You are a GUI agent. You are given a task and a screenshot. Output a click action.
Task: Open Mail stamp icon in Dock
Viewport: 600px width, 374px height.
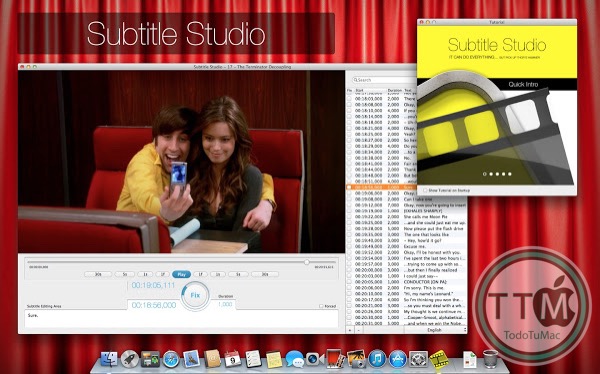pos(191,359)
